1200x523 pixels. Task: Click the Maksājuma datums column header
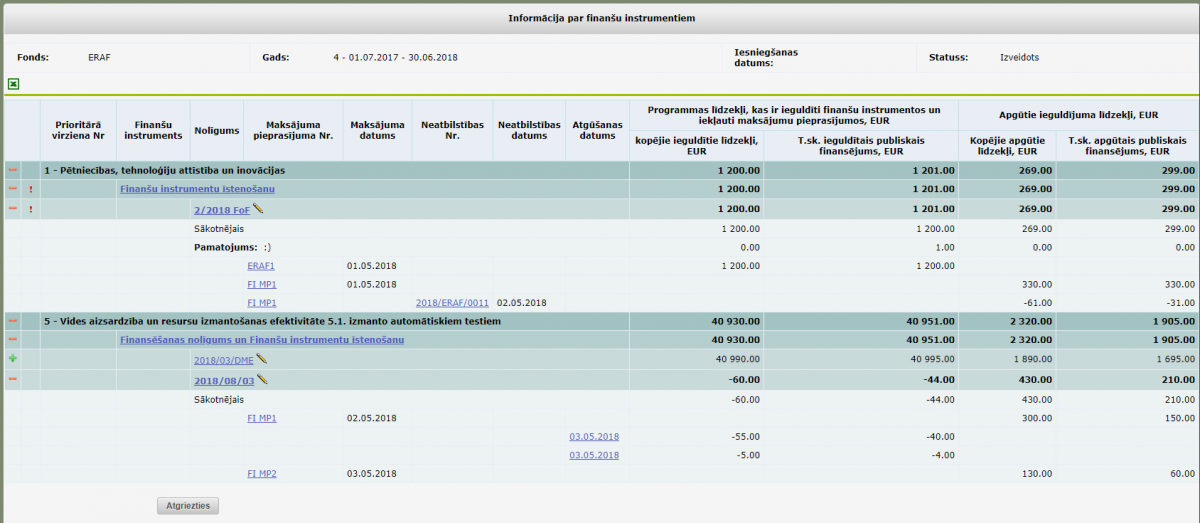[376, 130]
